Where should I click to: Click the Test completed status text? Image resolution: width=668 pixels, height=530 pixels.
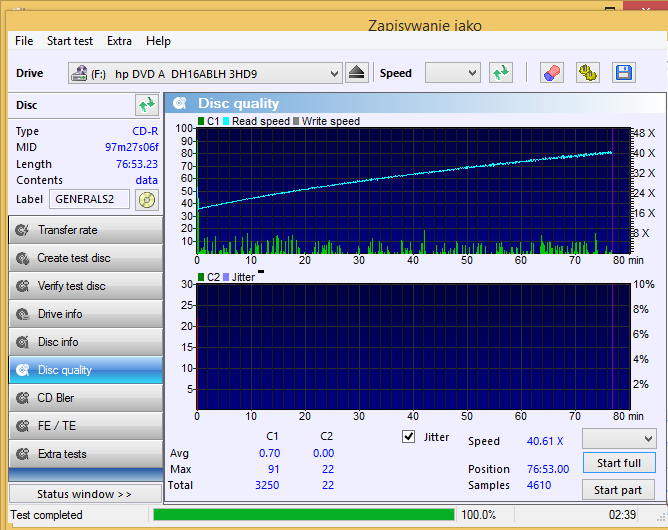(46, 515)
